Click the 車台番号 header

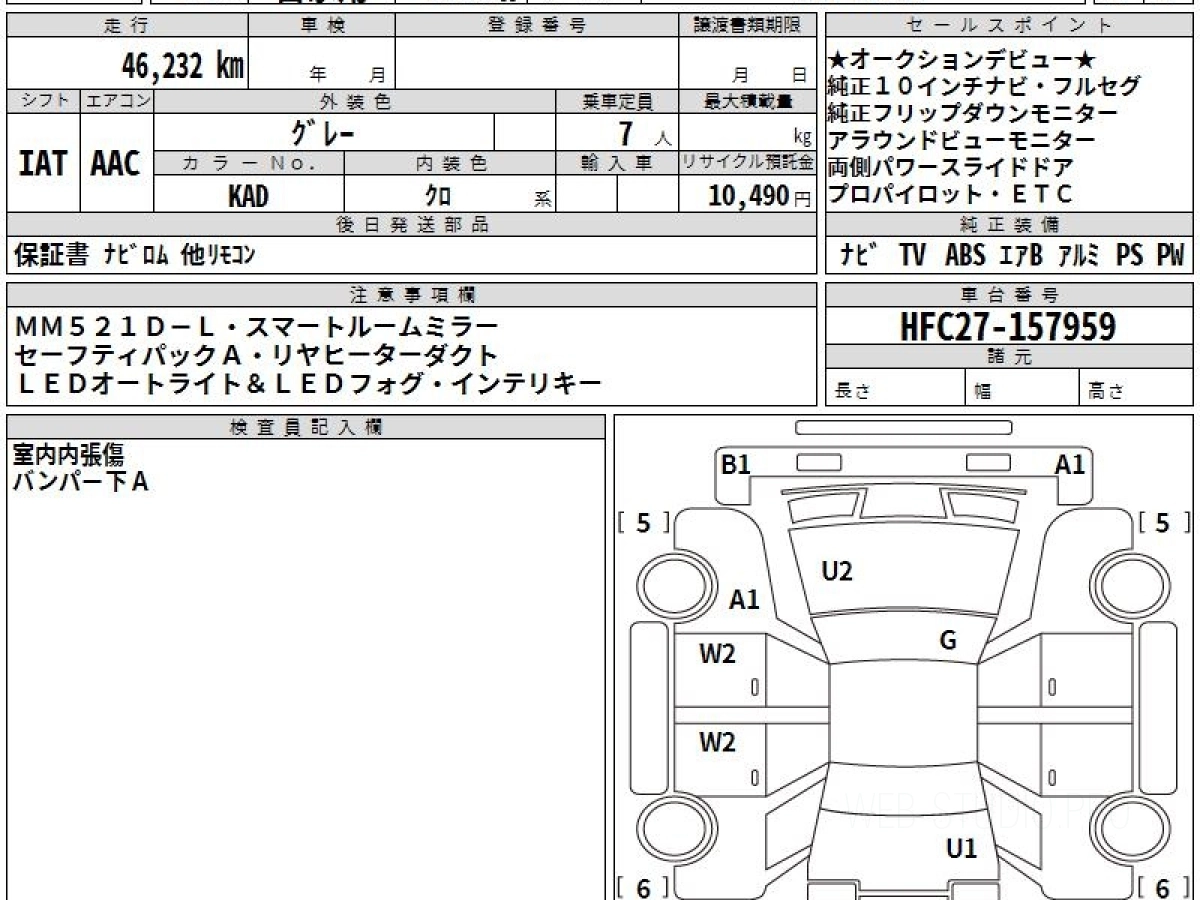click(x=1008, y=295)
